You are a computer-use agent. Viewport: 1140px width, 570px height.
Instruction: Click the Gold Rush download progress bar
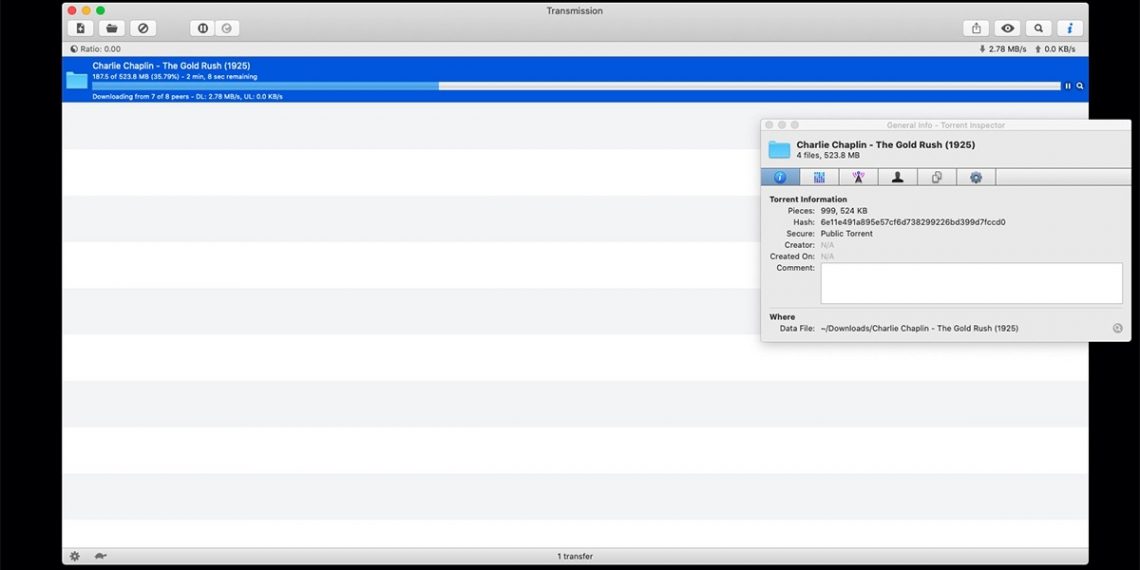pyautogui.click(x=577, y=86)
